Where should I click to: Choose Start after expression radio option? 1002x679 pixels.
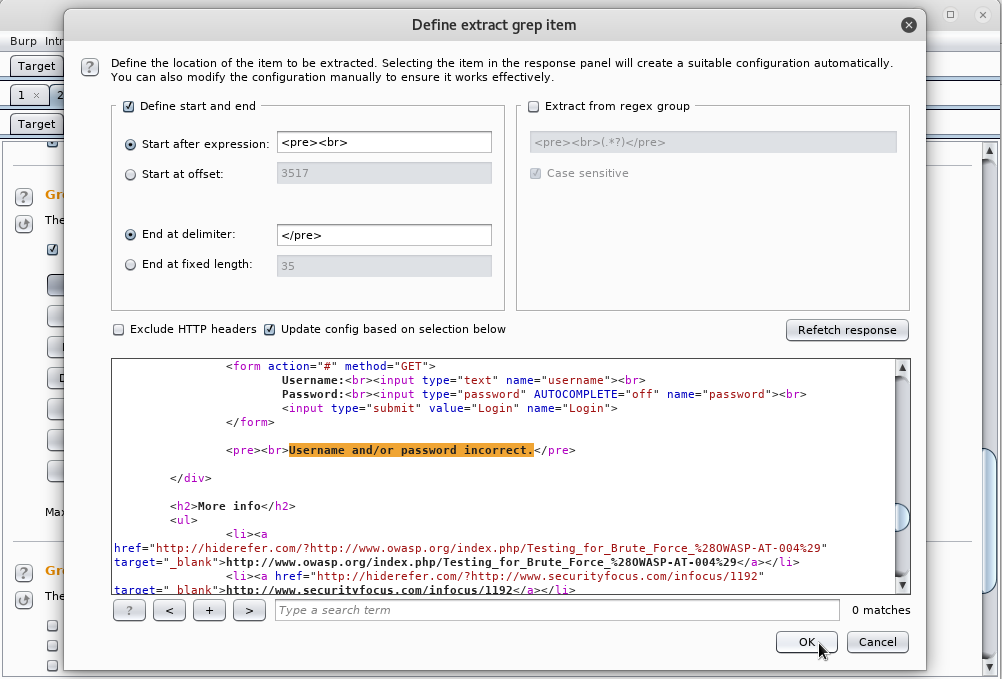(130, 144)
